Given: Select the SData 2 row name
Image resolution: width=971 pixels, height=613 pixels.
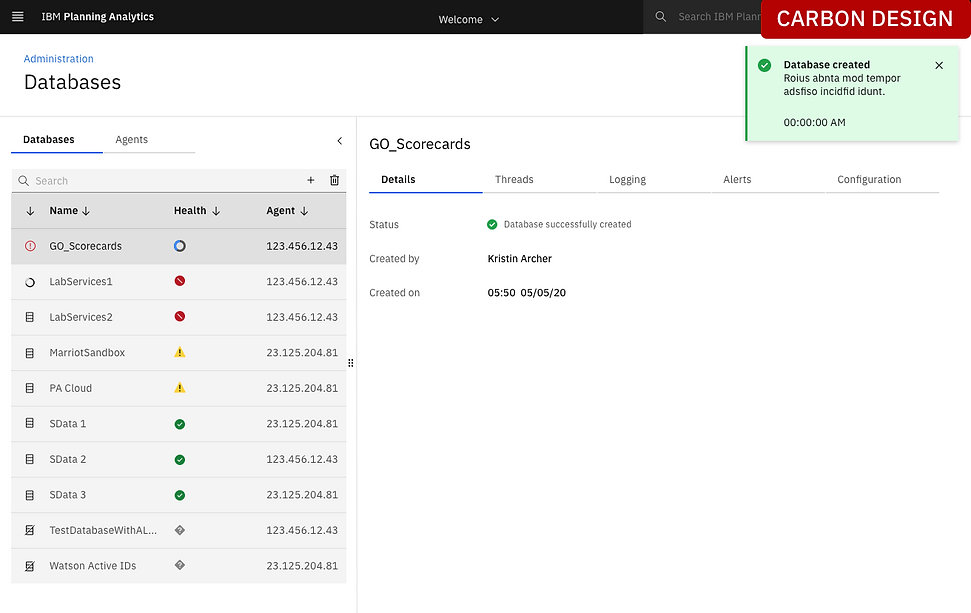Looking at the screenshot, I should 67,459.
